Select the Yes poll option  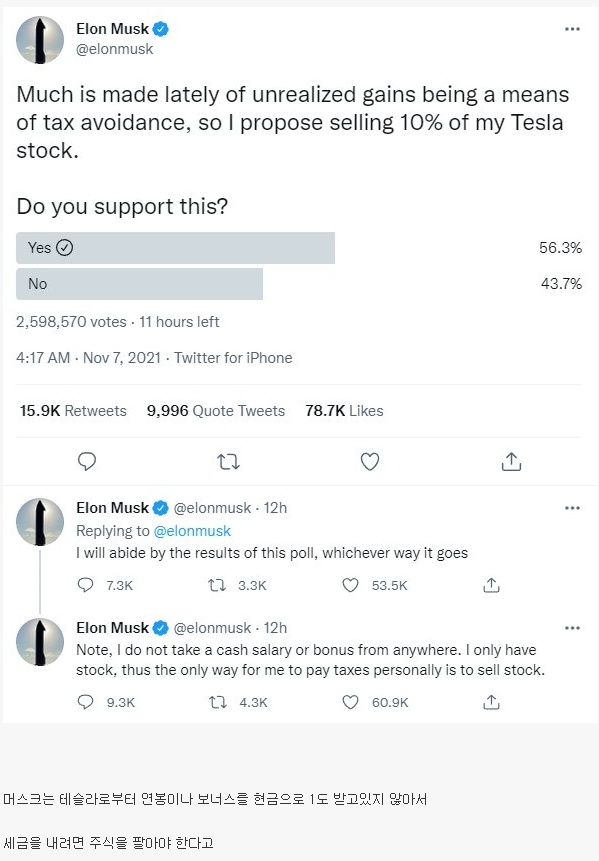point(175,248)
